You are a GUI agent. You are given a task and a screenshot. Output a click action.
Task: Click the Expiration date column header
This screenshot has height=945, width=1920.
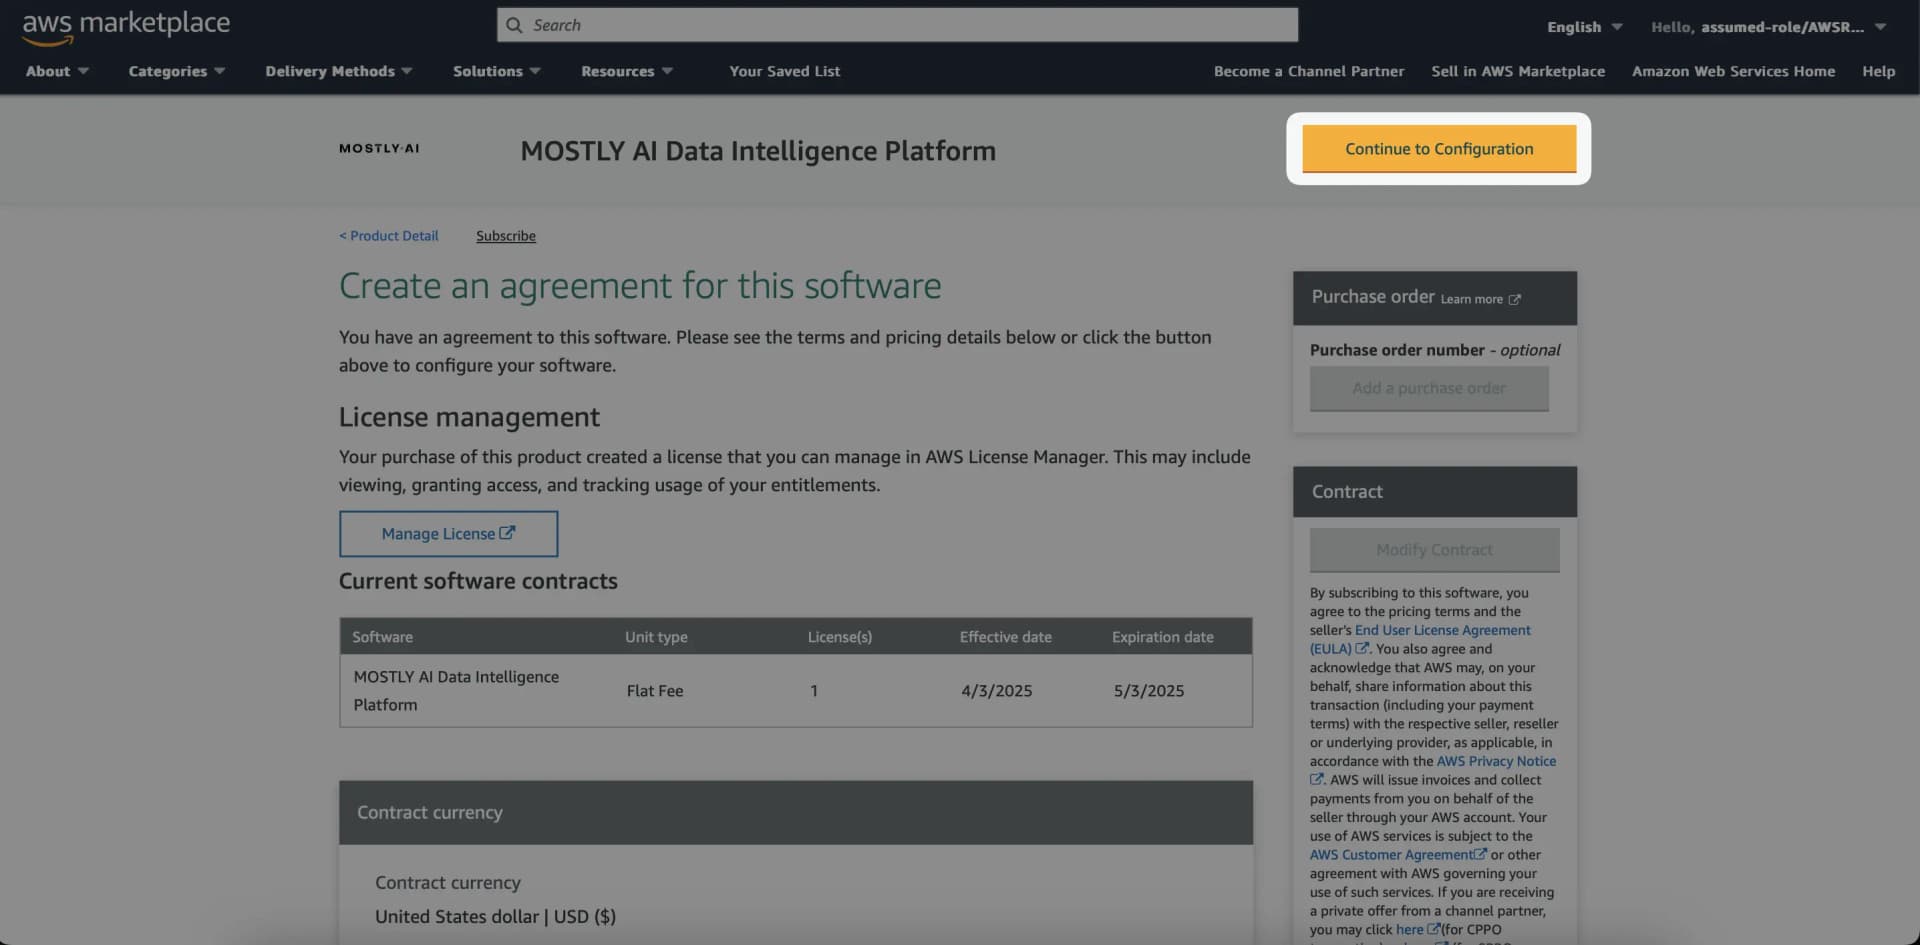pos(1163,637)
